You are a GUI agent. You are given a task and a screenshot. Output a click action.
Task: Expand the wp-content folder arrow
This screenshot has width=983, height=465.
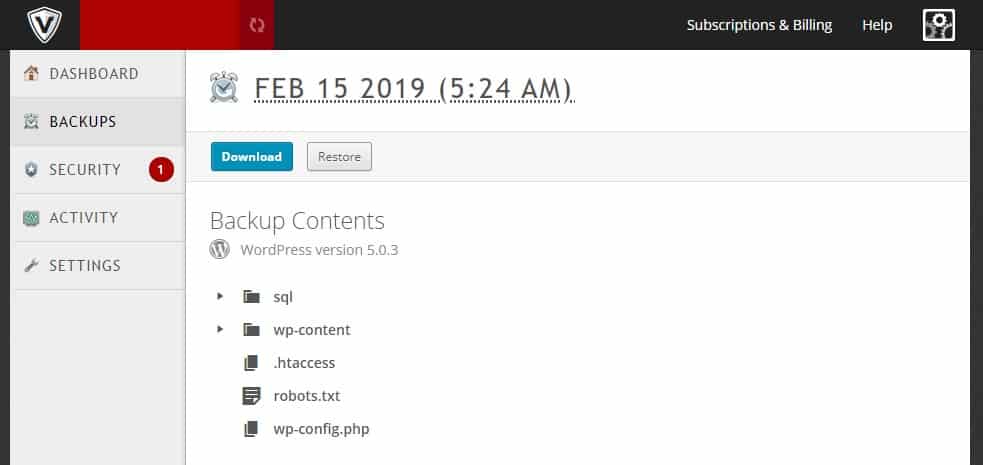point(219,329)
